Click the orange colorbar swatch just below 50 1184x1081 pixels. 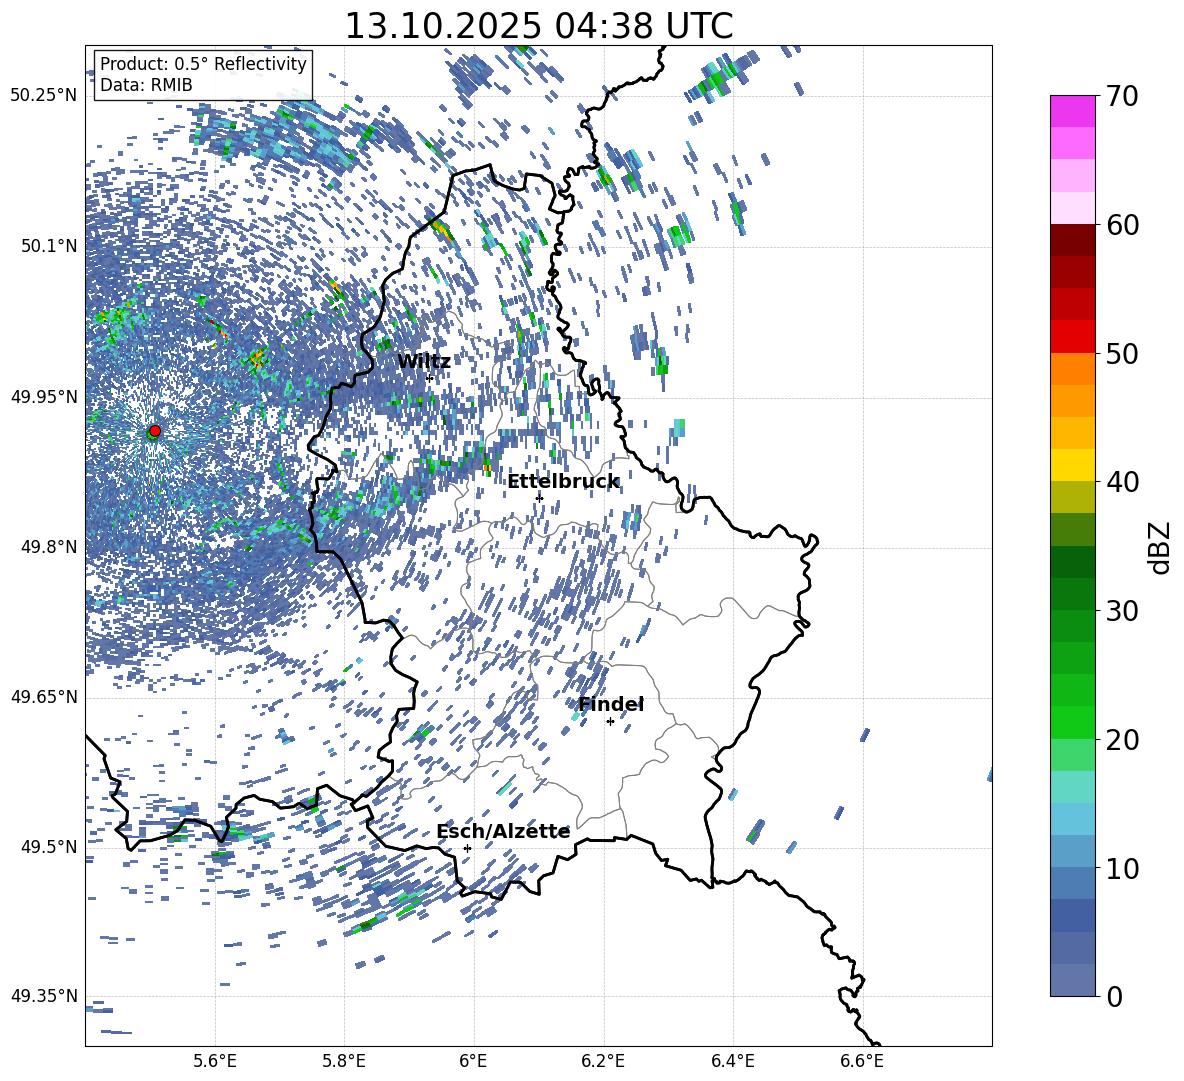[x=1072, y=368]
